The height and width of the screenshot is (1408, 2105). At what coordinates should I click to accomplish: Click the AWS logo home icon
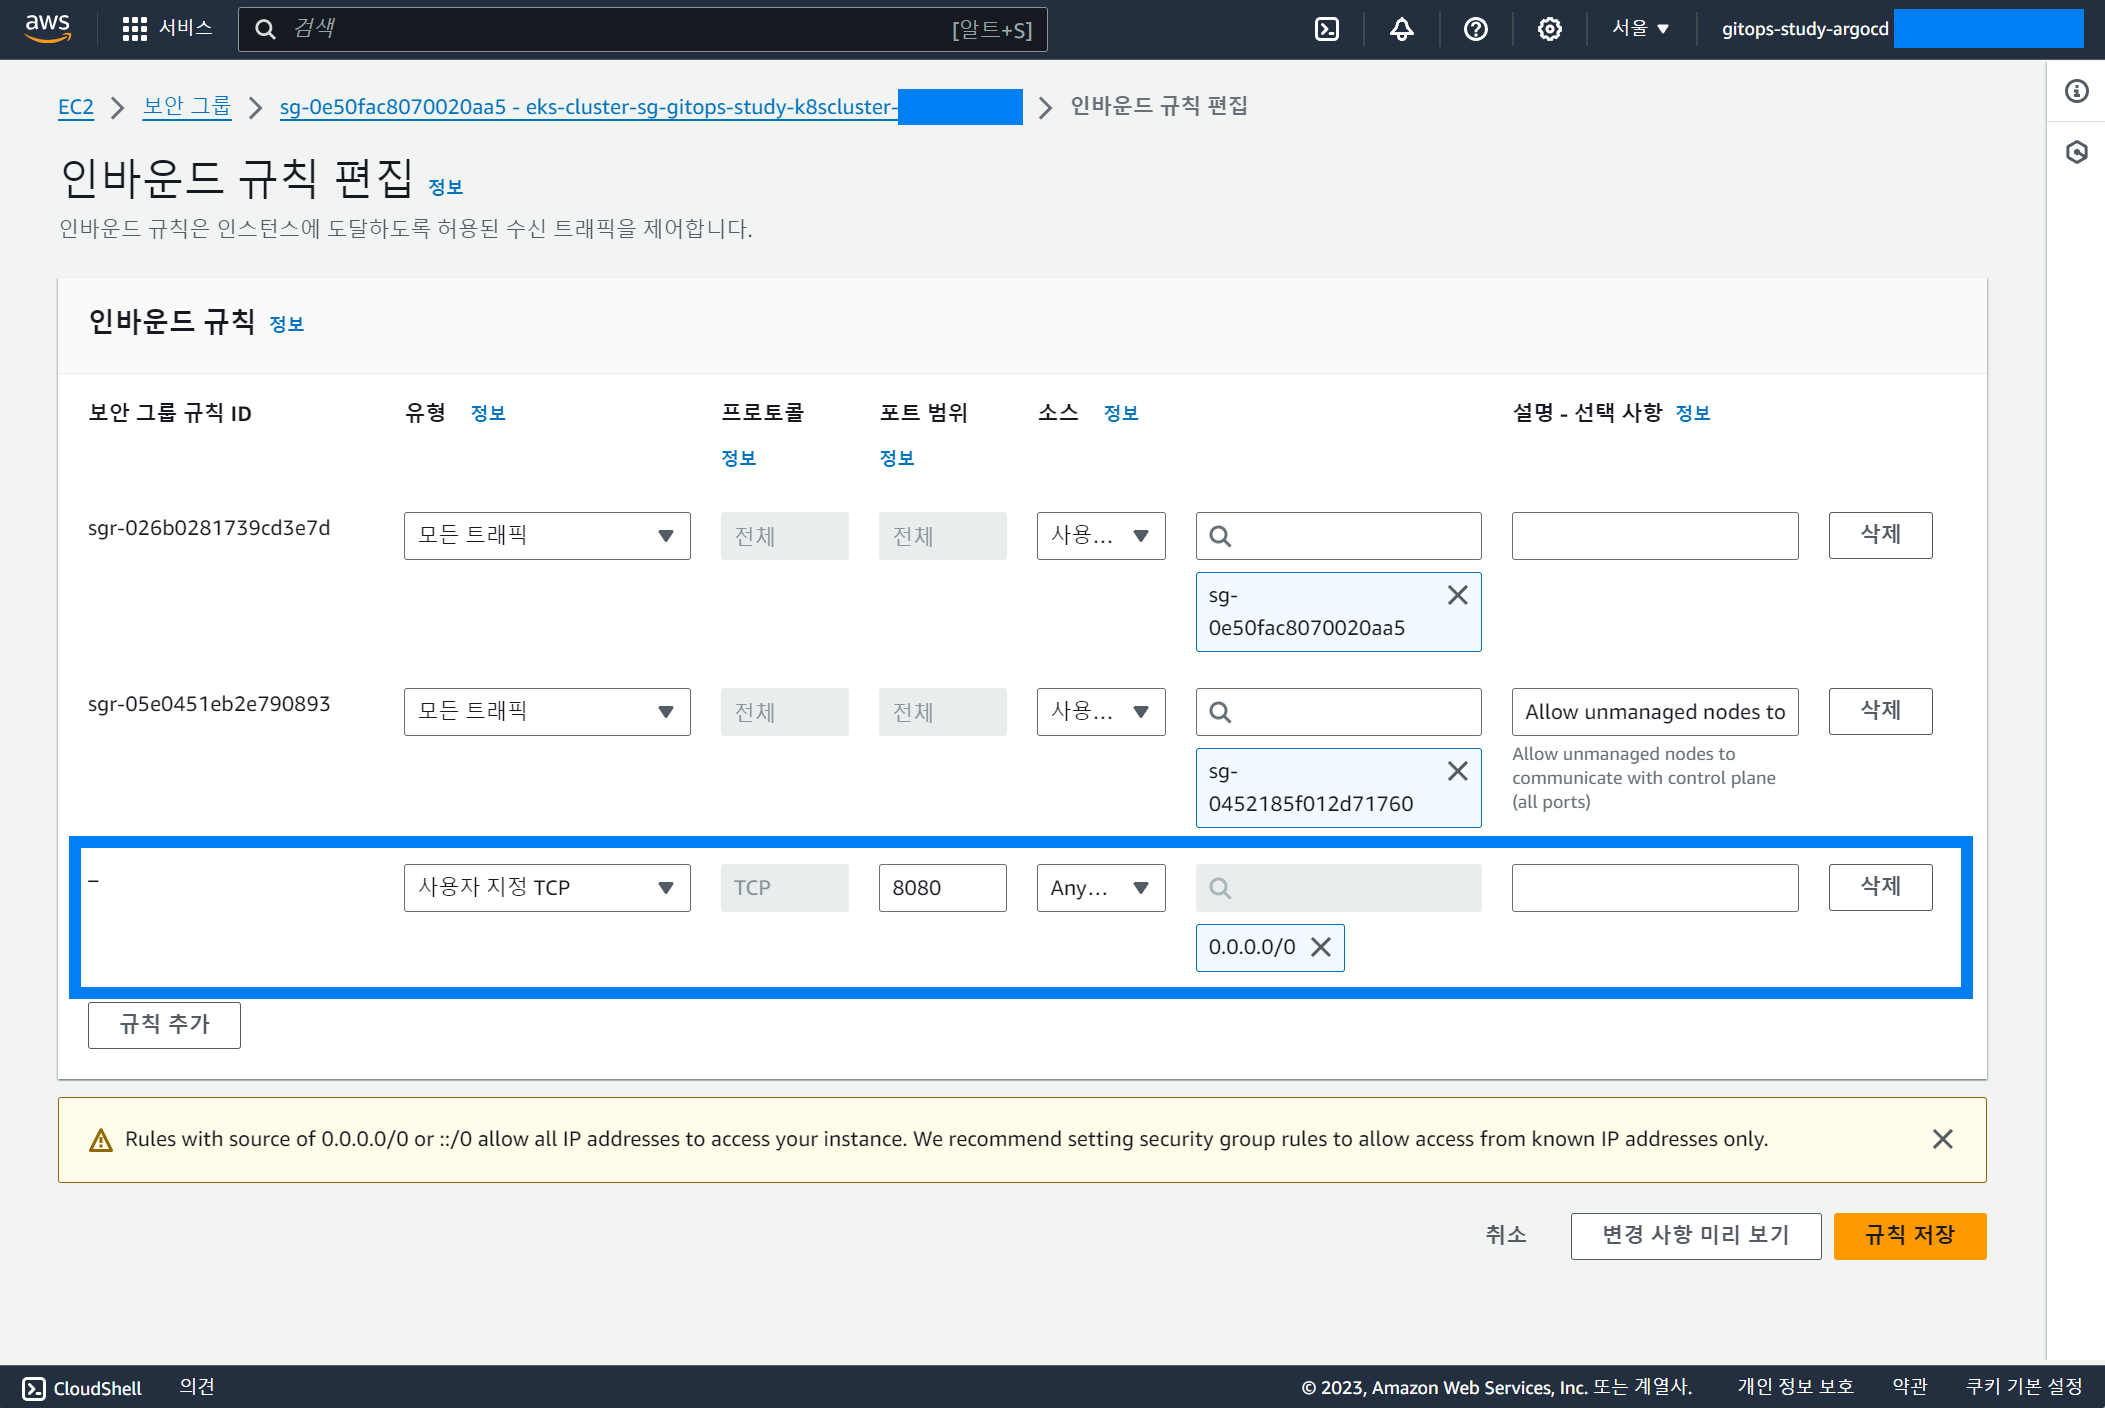point(48,28)
